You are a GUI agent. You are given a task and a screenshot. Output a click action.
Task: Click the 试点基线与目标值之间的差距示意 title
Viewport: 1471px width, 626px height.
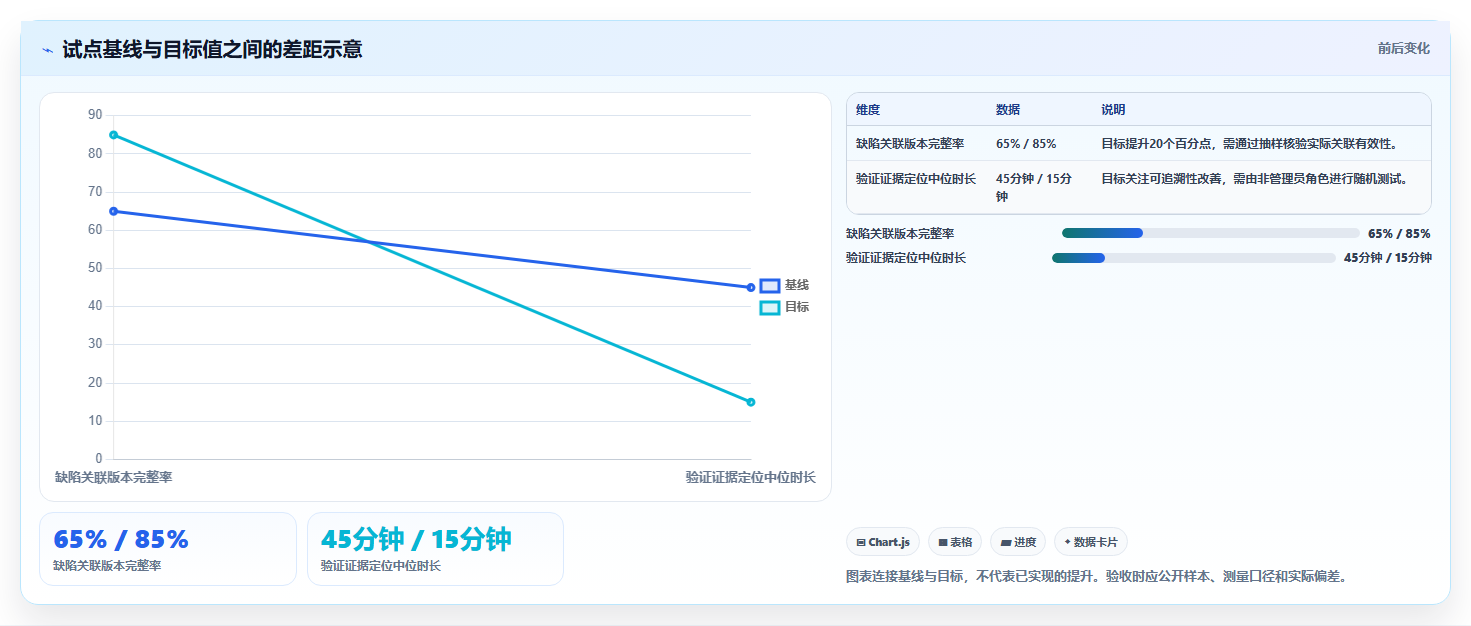pyautogui.click(x=212, y=49)
